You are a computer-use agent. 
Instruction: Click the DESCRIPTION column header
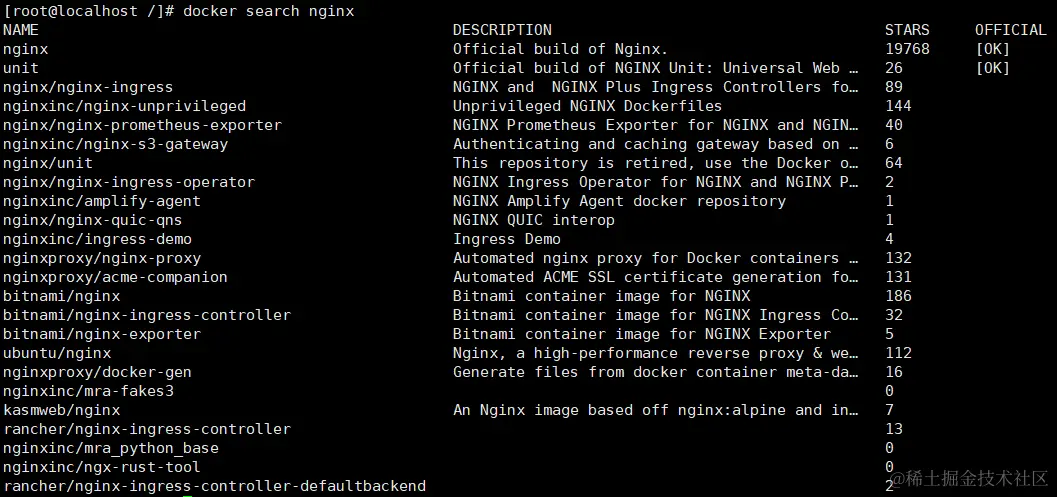(502, 30)
